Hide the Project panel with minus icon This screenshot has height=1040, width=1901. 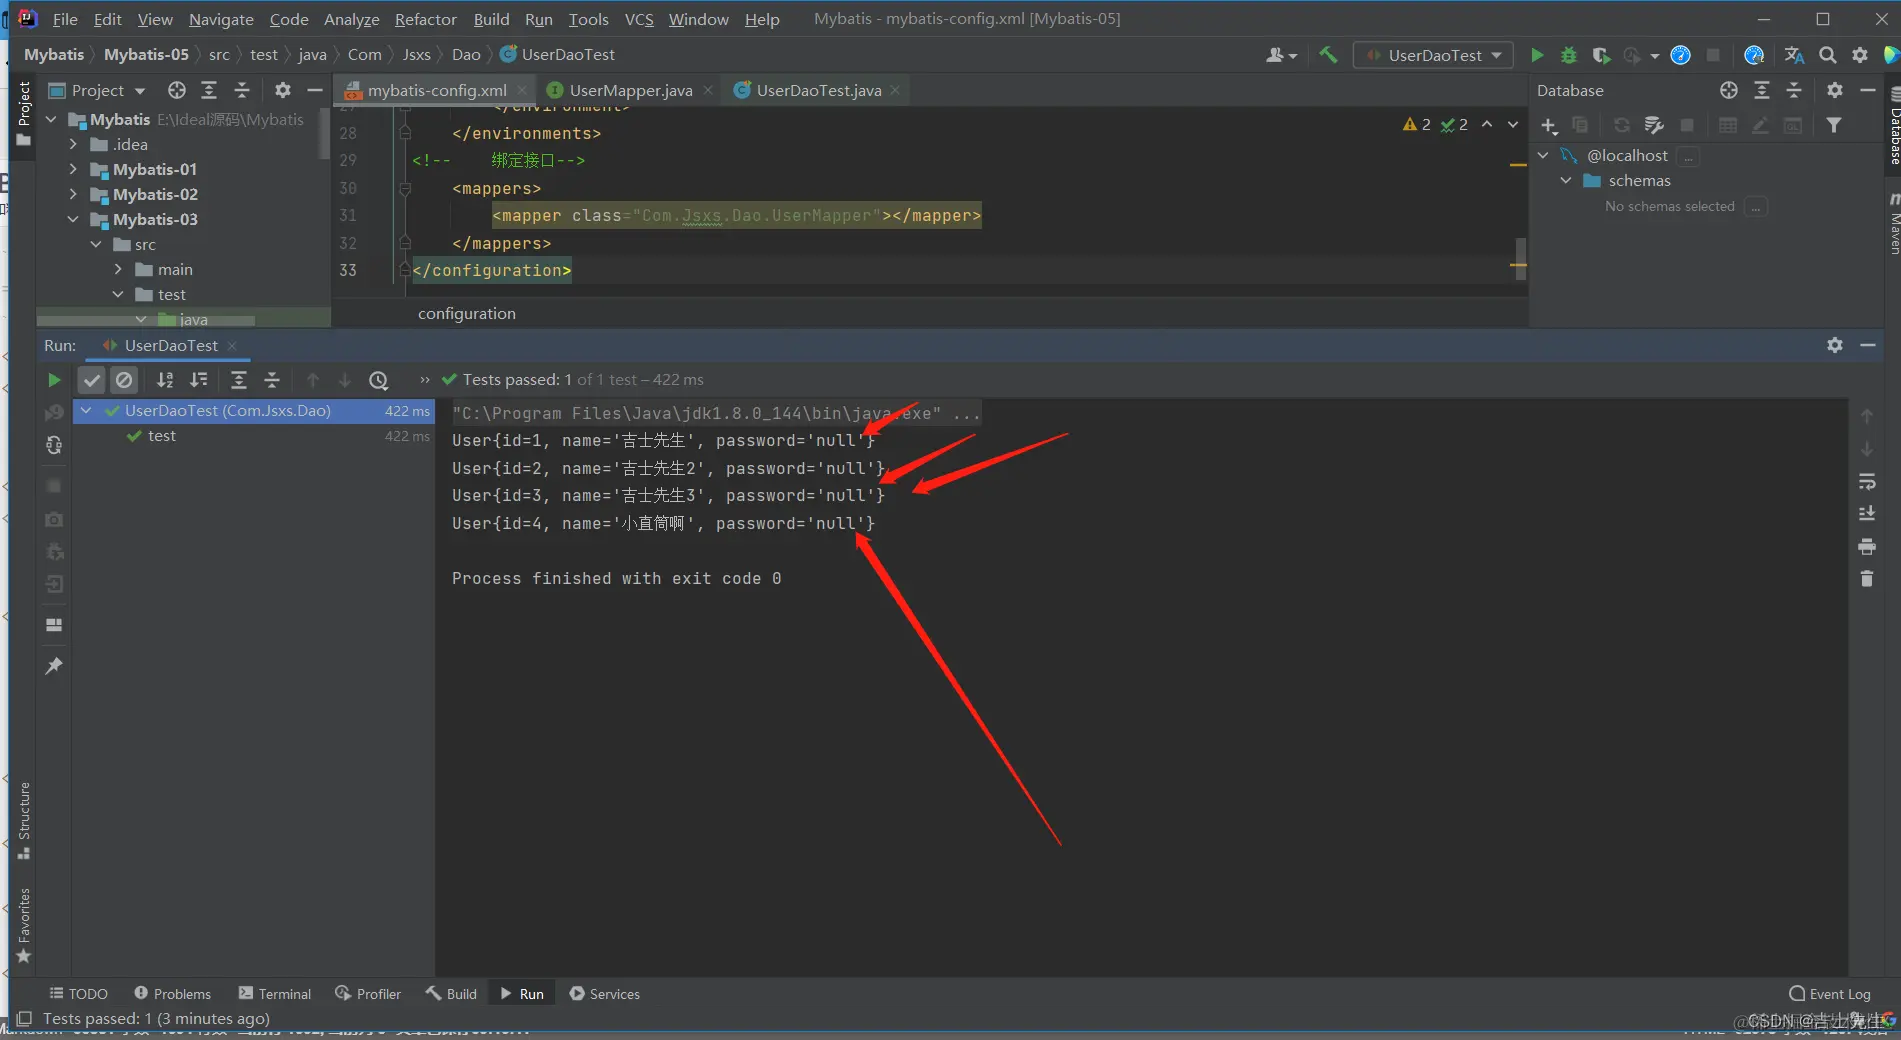pos(315,90)
